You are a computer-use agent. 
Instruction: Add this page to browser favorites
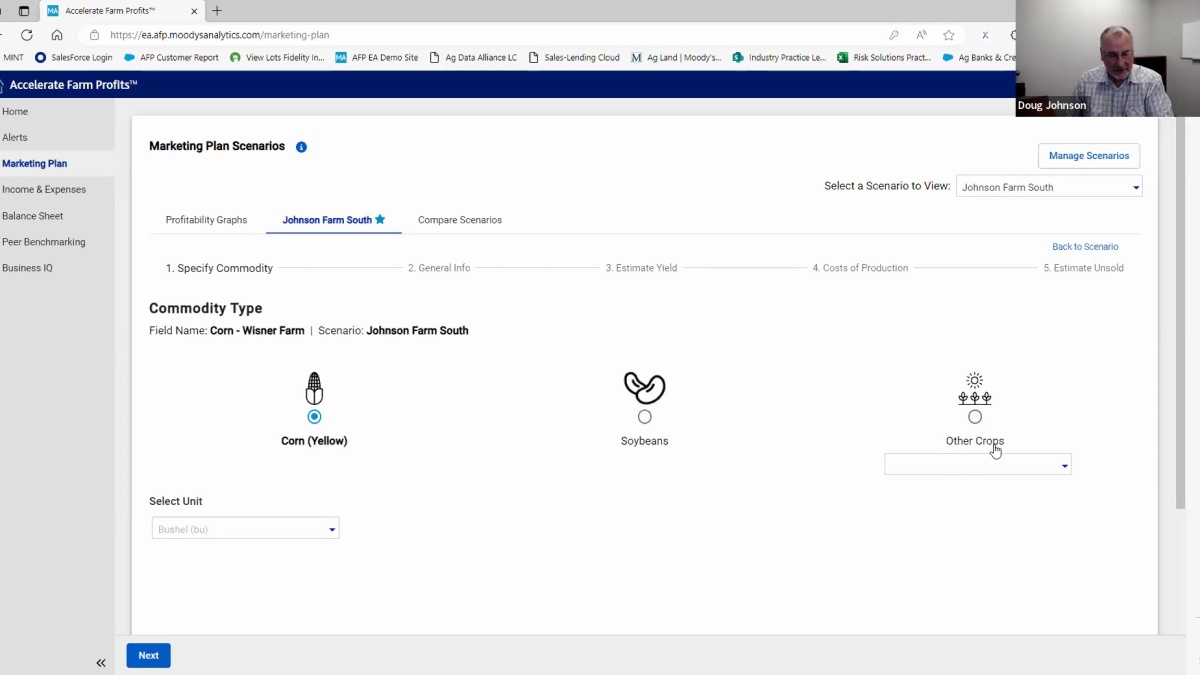pyautogui.click(x=949, y=34)
